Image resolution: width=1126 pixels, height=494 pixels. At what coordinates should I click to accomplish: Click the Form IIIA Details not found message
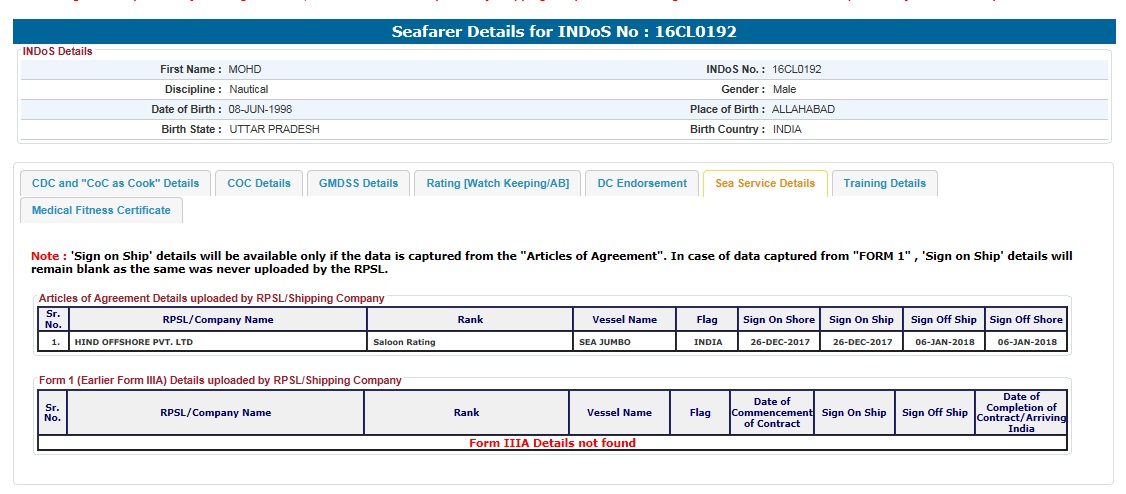(552, 443)
